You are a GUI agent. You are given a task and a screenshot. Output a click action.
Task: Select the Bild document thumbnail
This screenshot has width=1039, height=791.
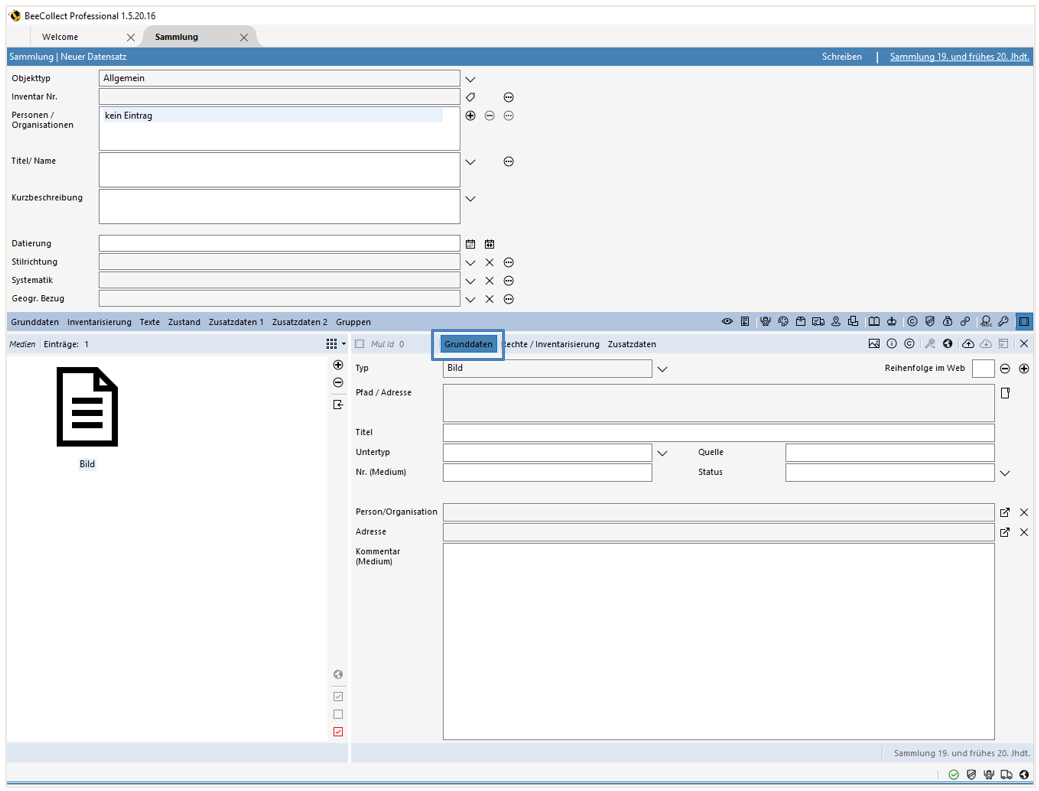pyautogui.click(x=87, y=408)
